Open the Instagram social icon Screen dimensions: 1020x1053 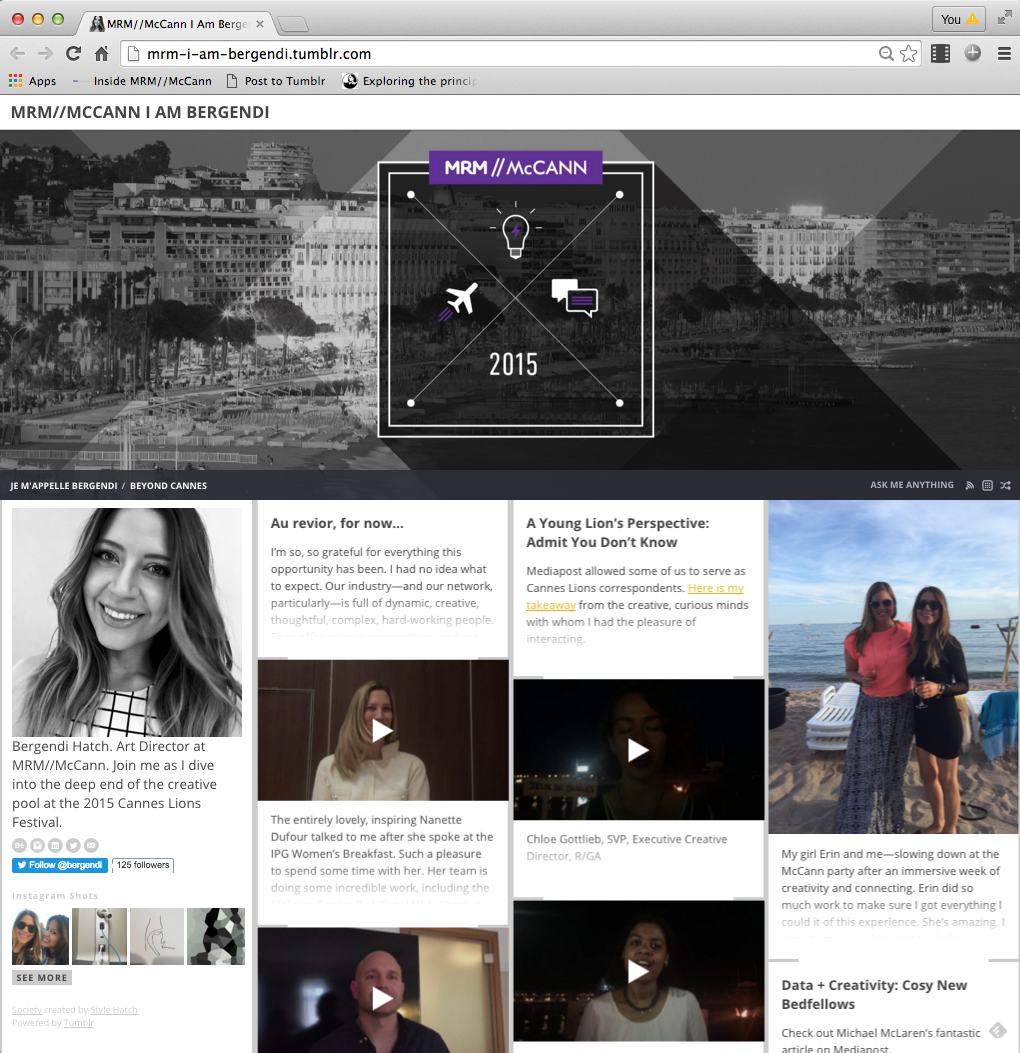37,845
